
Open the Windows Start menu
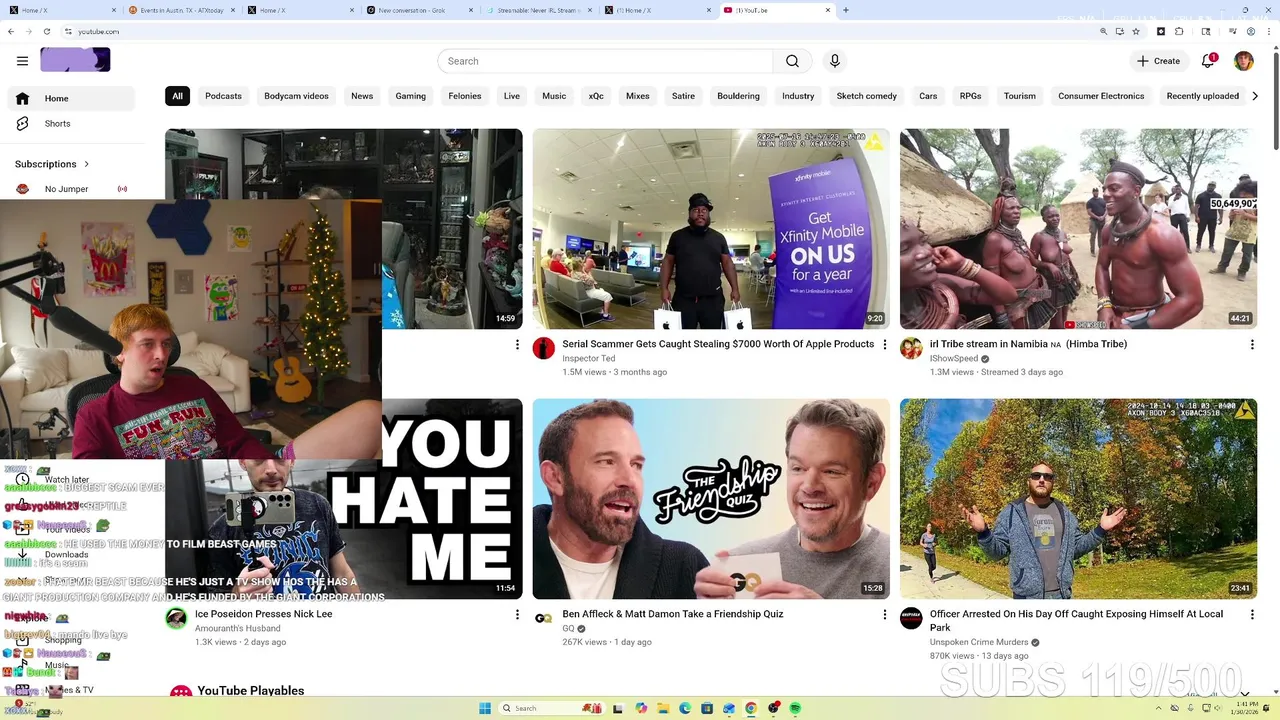[x=485, y=708]
